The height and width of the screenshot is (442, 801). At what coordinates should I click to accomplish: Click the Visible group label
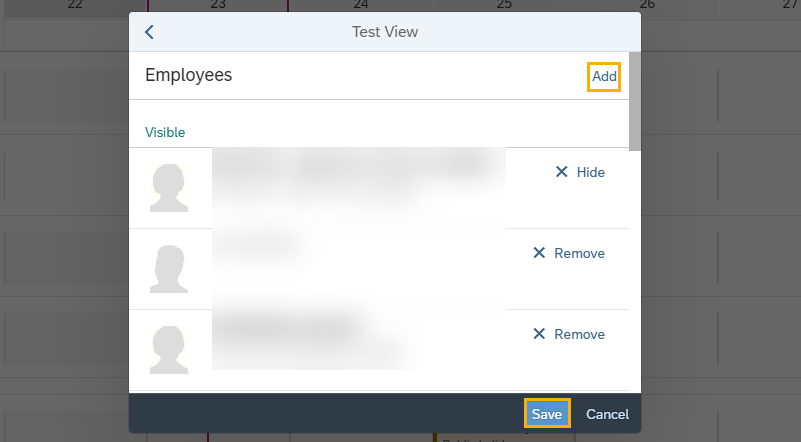point(165,132)
